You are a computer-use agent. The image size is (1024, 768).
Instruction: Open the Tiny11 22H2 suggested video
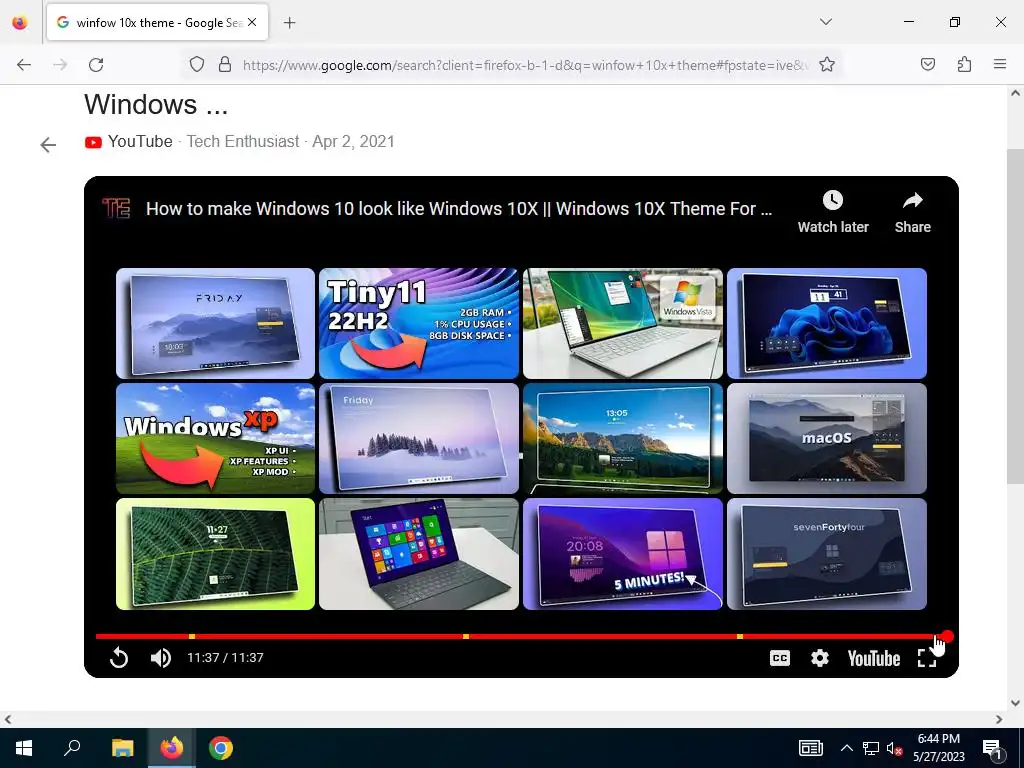[419, 323]
